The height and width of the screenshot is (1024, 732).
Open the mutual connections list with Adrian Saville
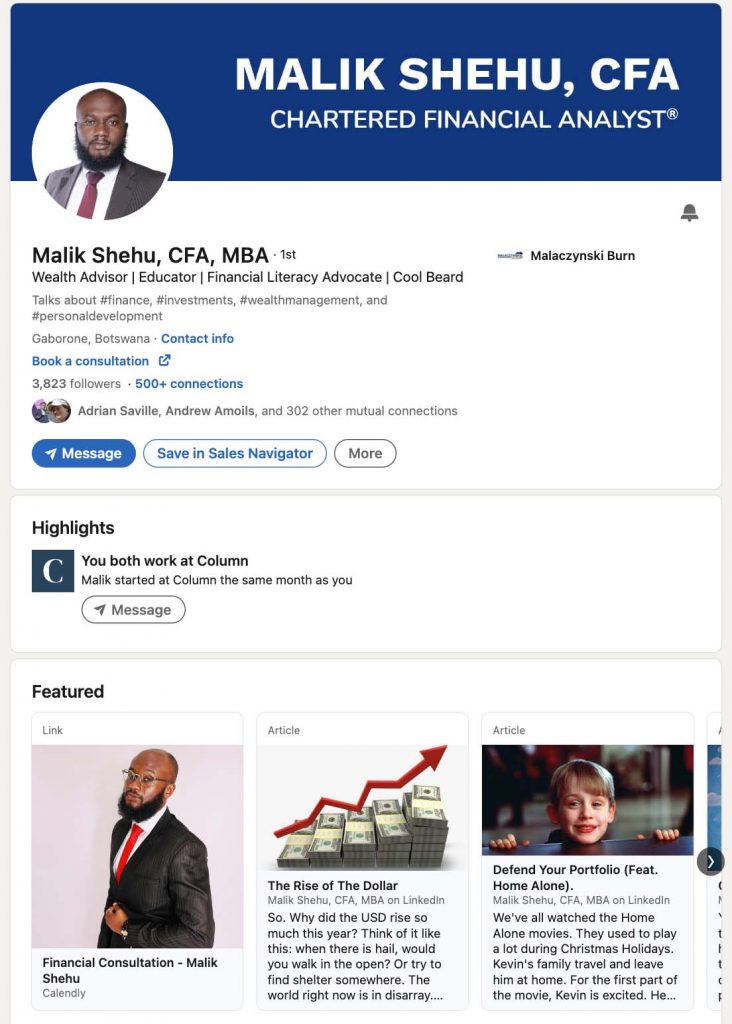(x=267, y=411)
